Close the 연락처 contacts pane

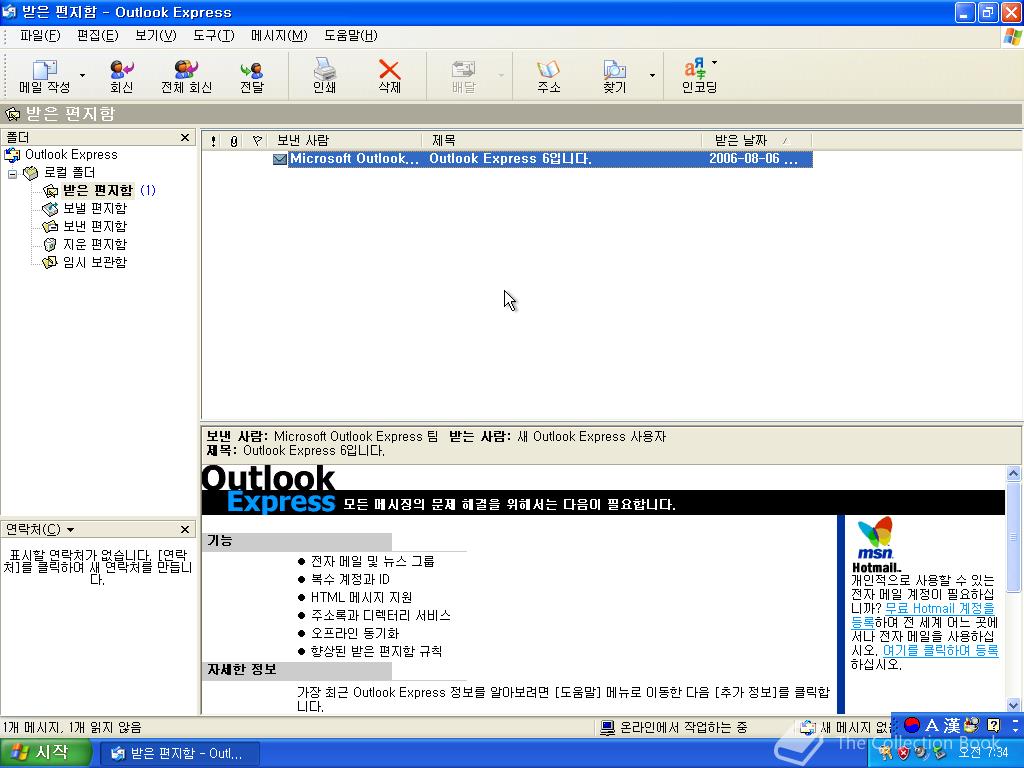[x=185, y=530]
